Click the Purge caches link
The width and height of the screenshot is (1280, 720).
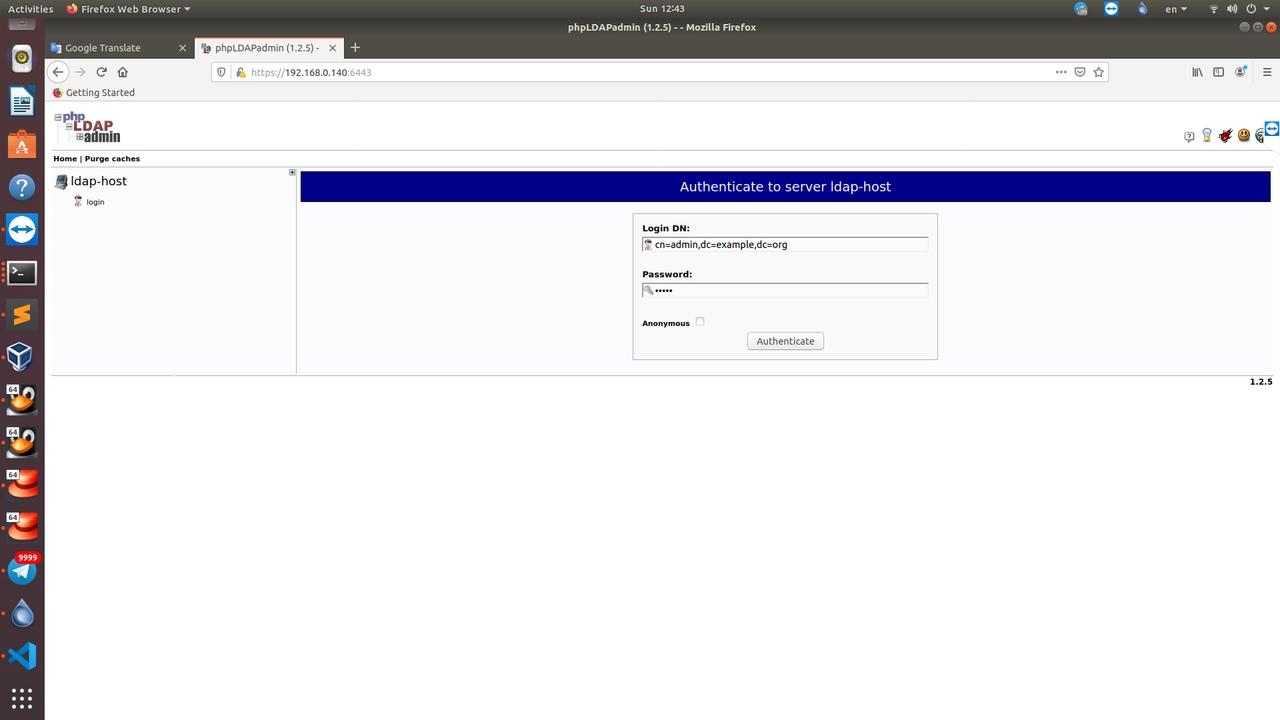point(112,159)
